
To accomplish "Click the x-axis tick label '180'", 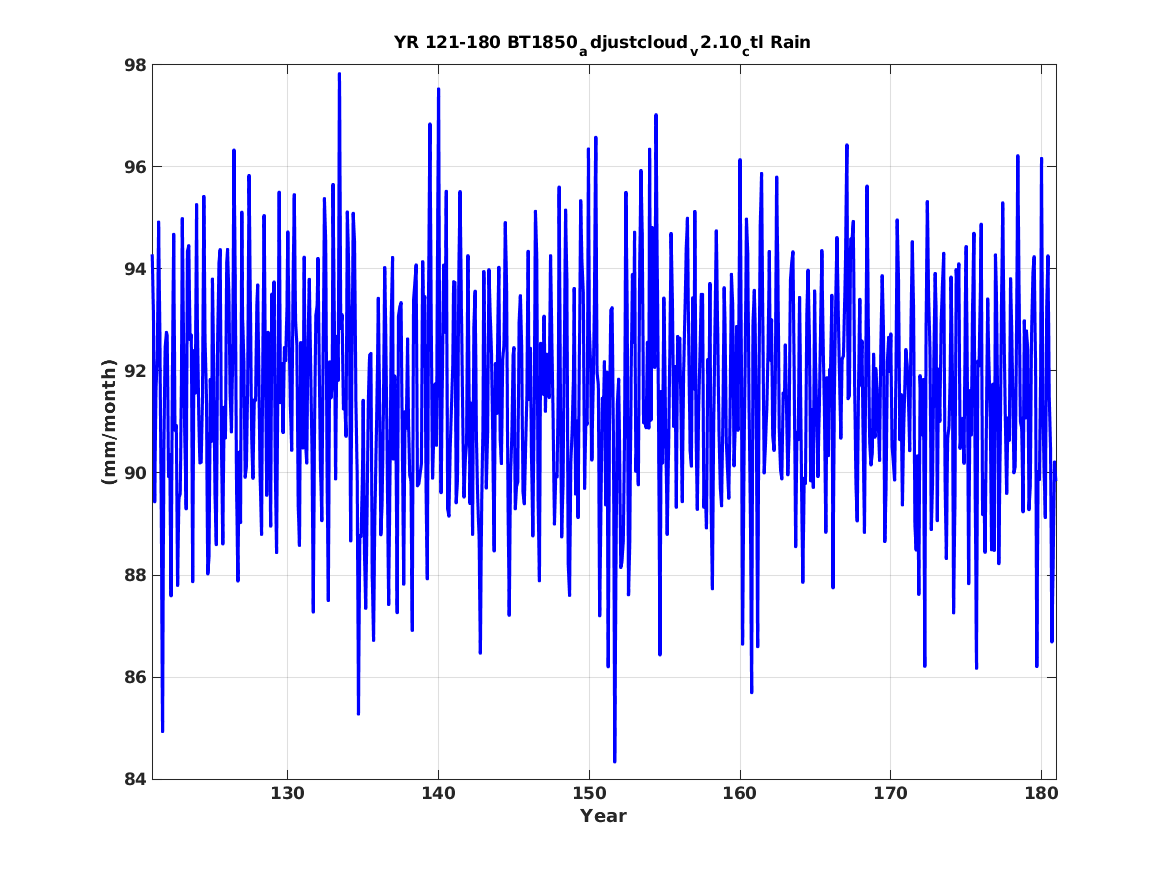I will point(1041,794).
